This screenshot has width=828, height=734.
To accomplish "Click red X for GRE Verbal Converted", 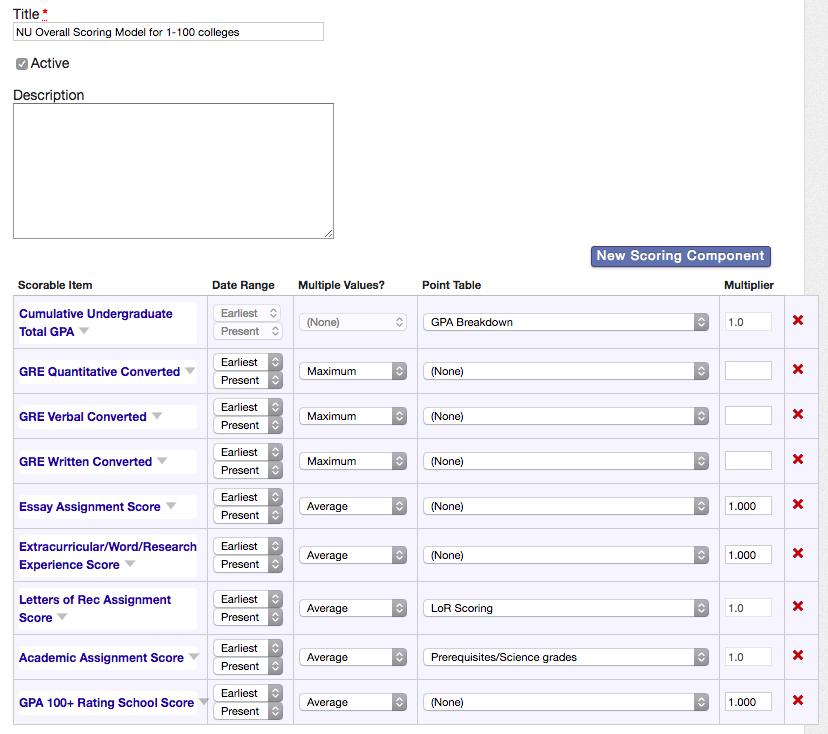I will [797, 415].
